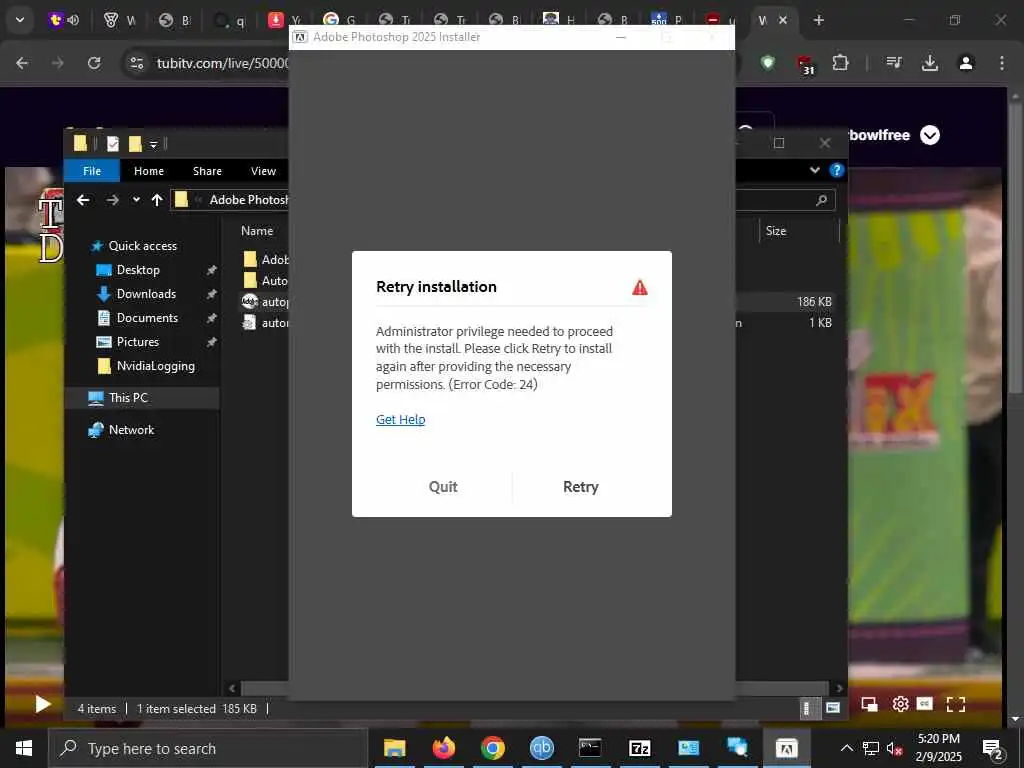The width and height of the screenshot is (1024, 768).
Task: Enter fullscreen on Tubi player
Action: (955, 704)
